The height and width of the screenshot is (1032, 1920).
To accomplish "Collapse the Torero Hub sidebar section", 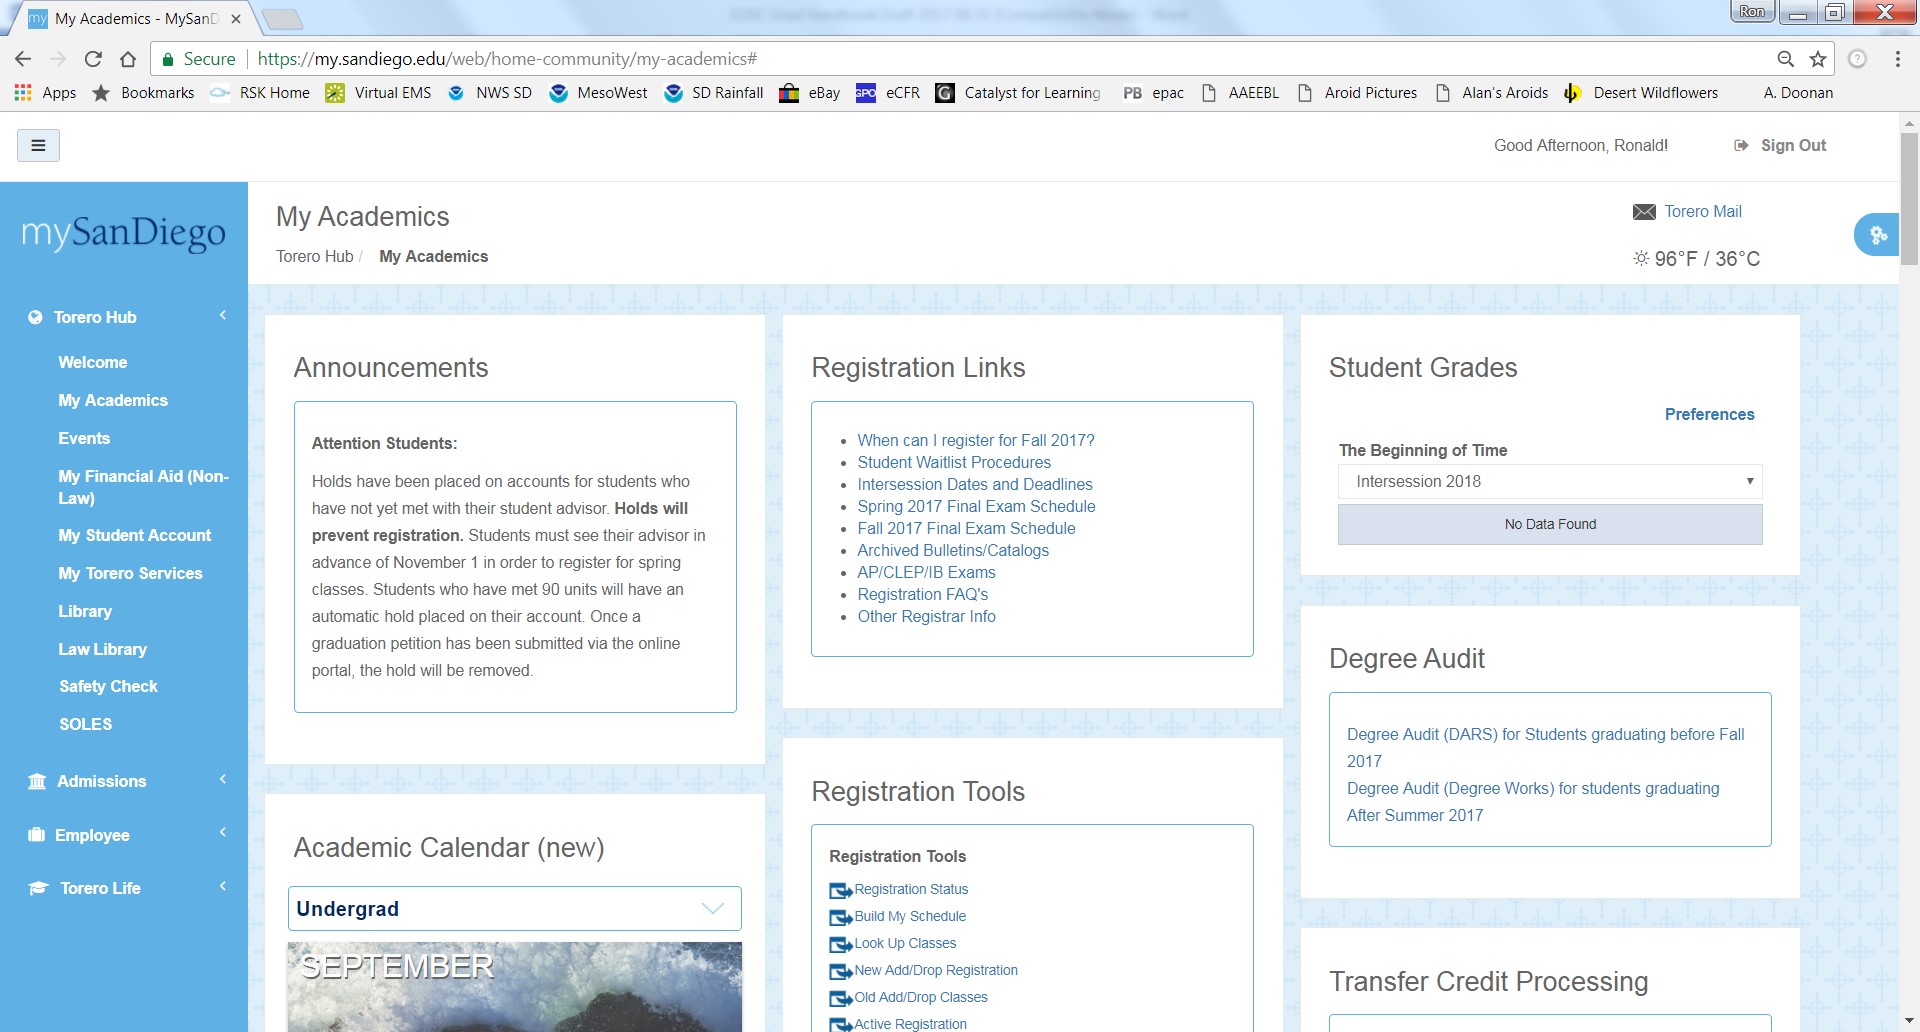I will 223,316.
